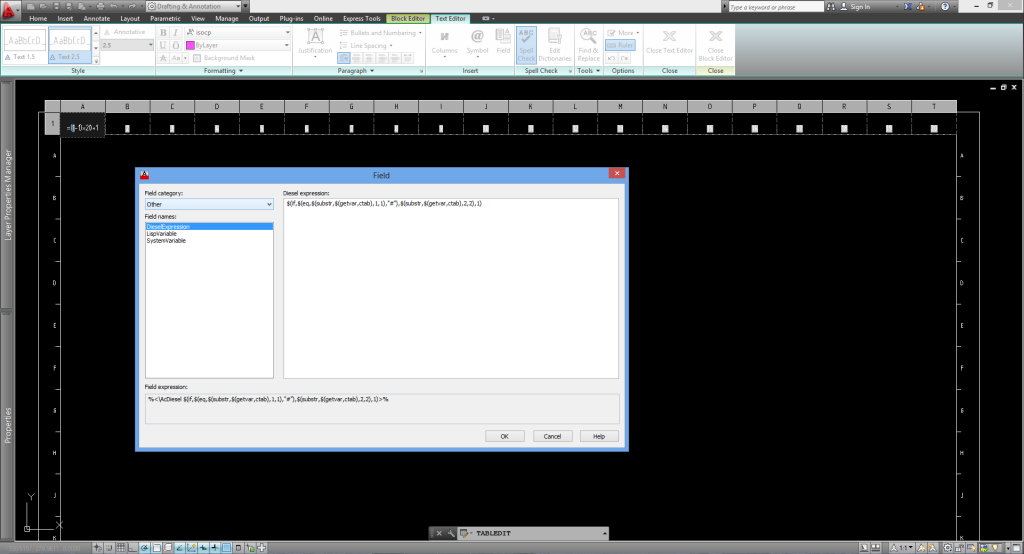The height and width of the screenshot is (554, 1024).
Task: Click the Close Text Editor icon
Action: pos(669,41)
